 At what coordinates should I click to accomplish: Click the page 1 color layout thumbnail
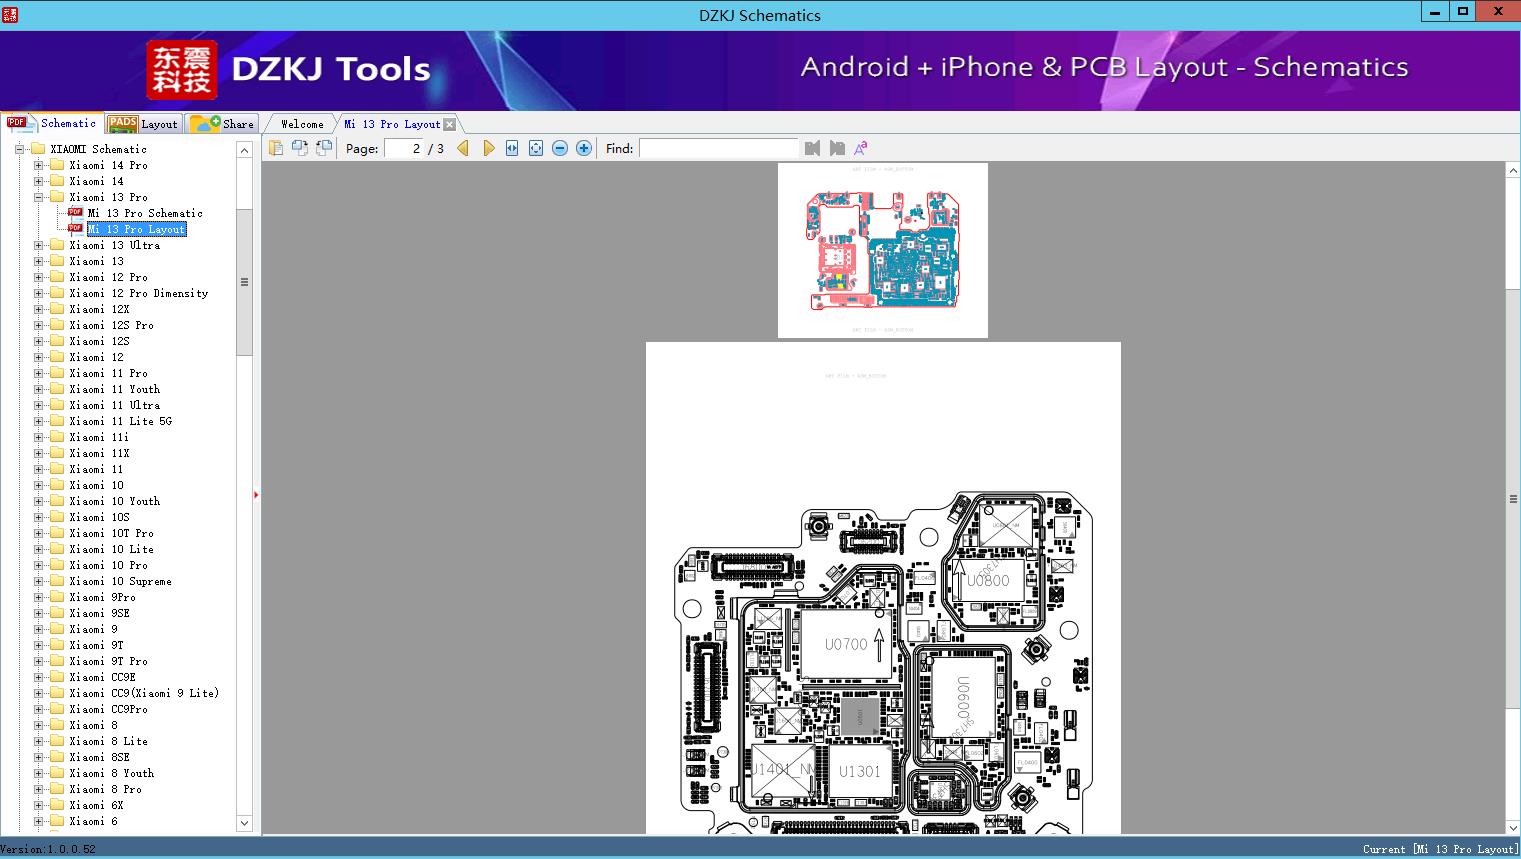tap(883, 250)
